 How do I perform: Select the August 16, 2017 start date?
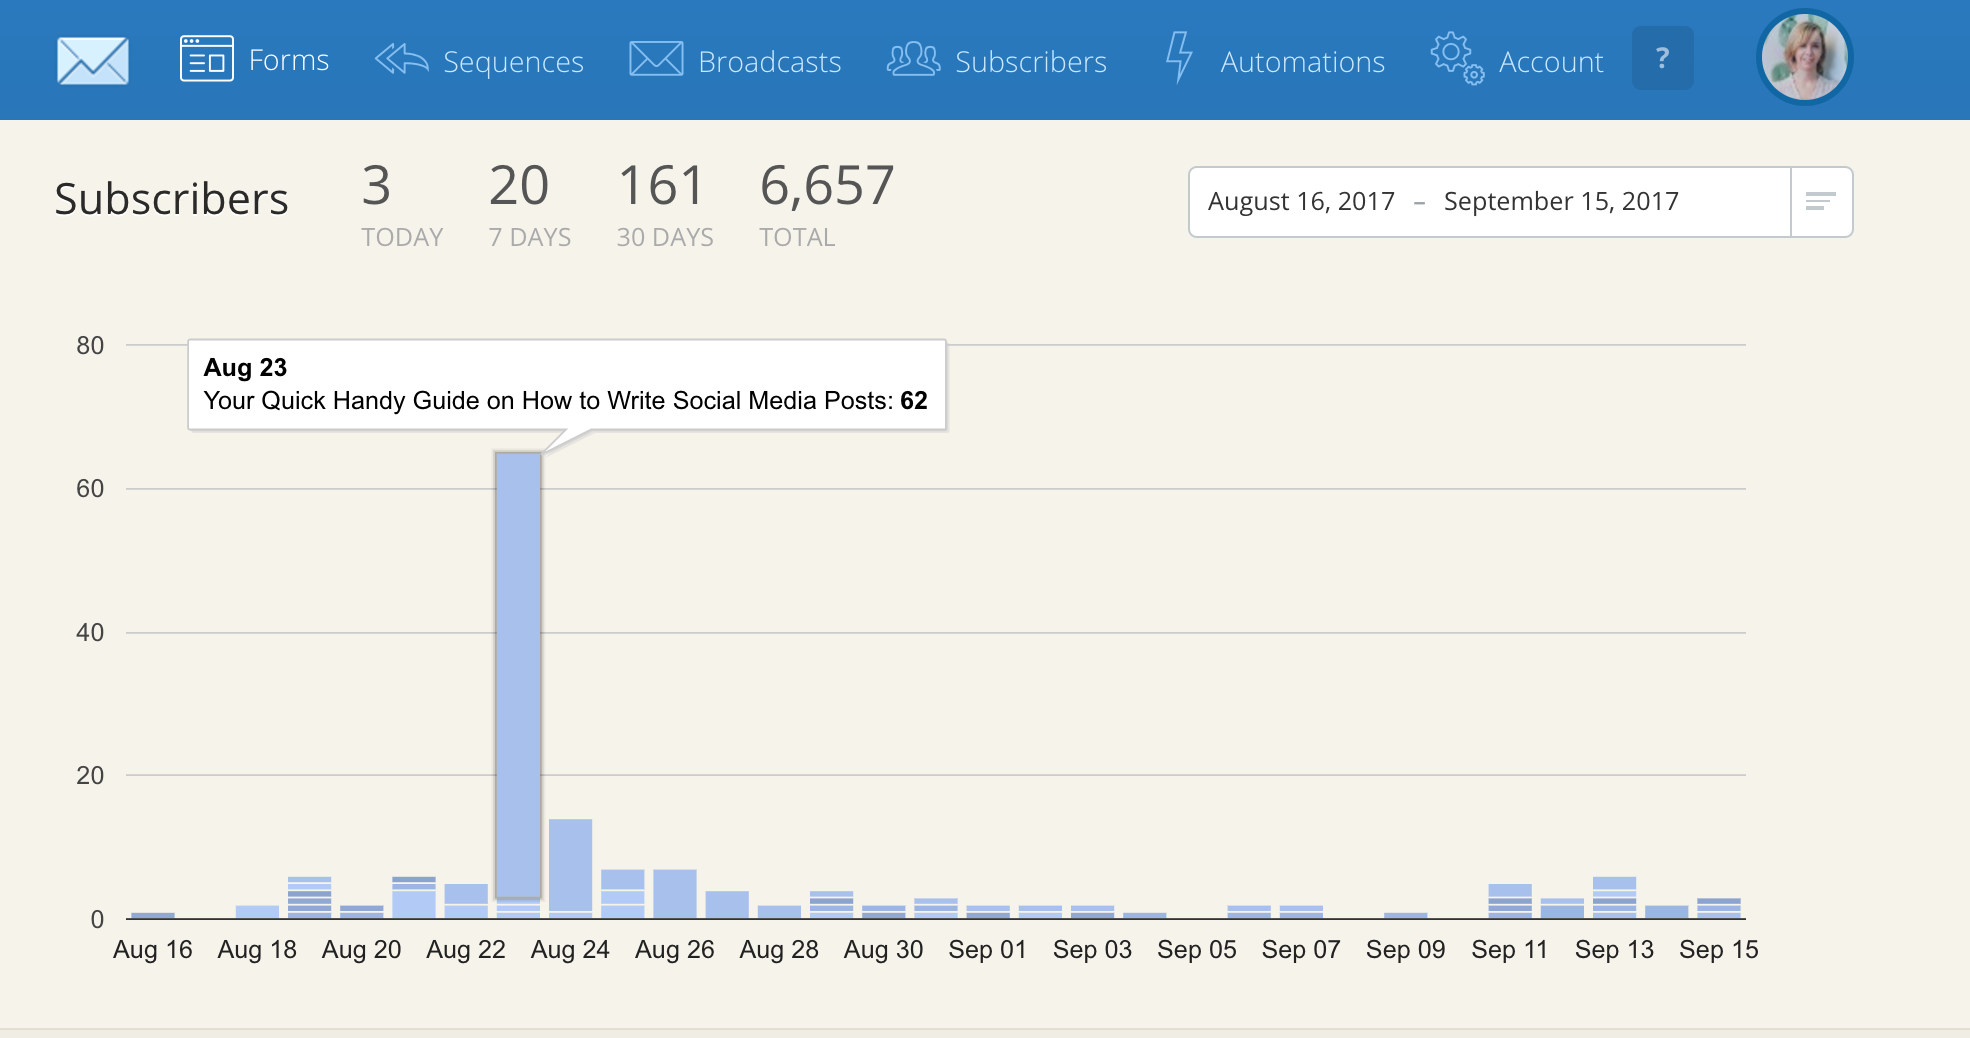pos(1300,202)
